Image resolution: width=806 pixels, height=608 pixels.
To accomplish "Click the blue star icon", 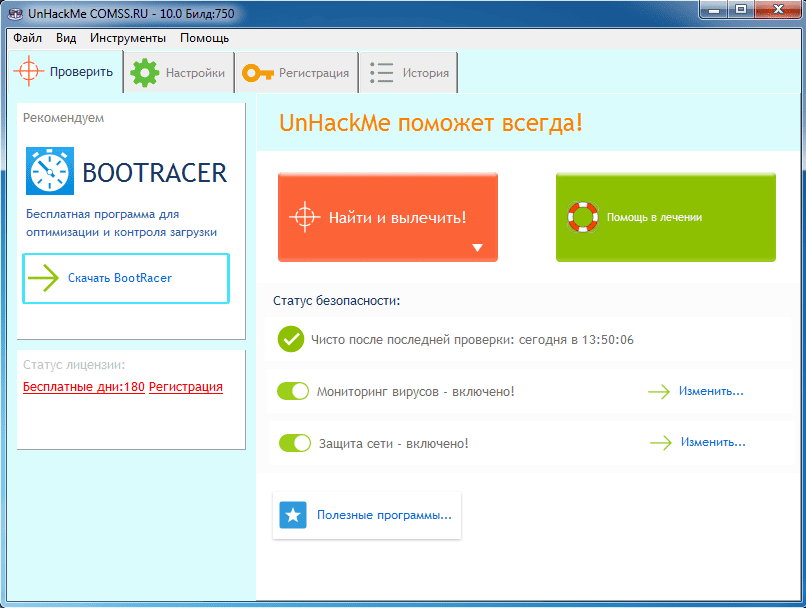I will pos(293,515).
